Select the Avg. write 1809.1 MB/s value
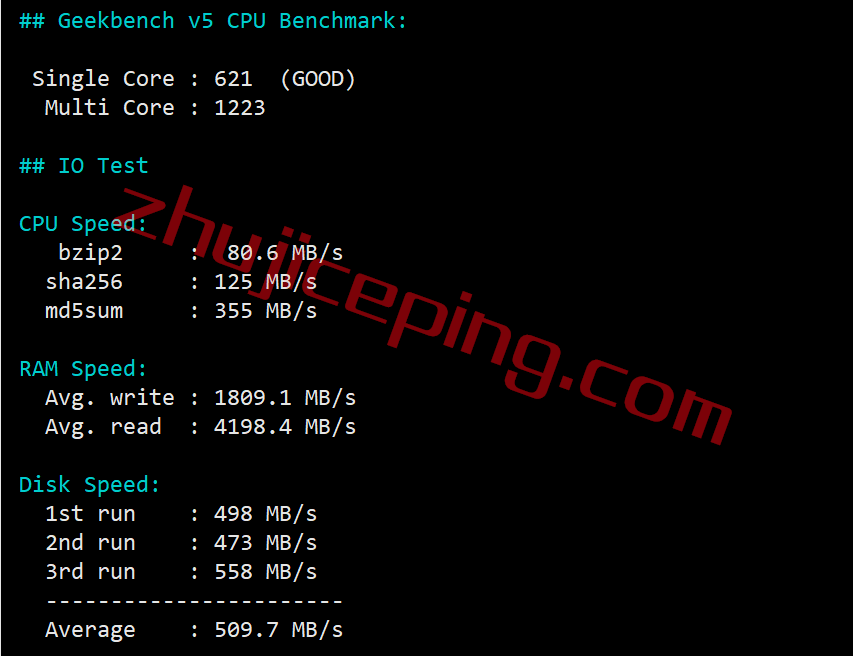Viewport: 853px width, 656px height. click(285, 398)
